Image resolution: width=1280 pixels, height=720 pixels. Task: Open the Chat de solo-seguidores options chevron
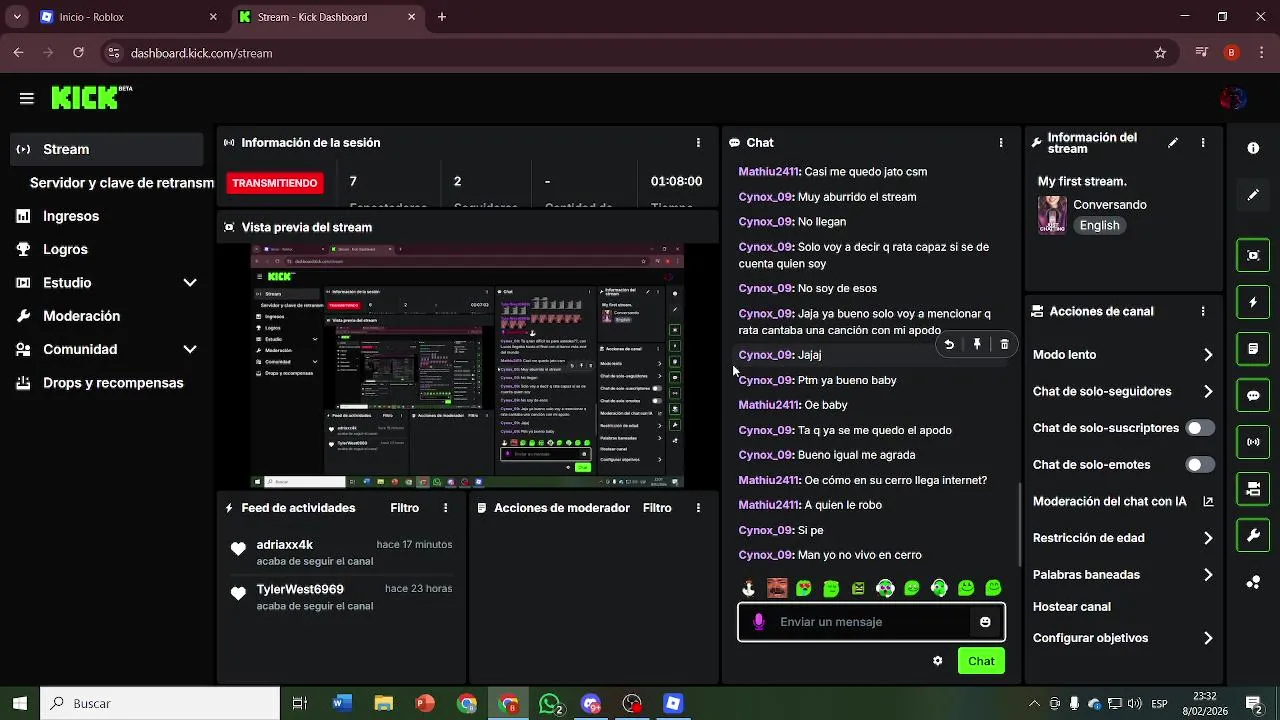click(1208, 392)
